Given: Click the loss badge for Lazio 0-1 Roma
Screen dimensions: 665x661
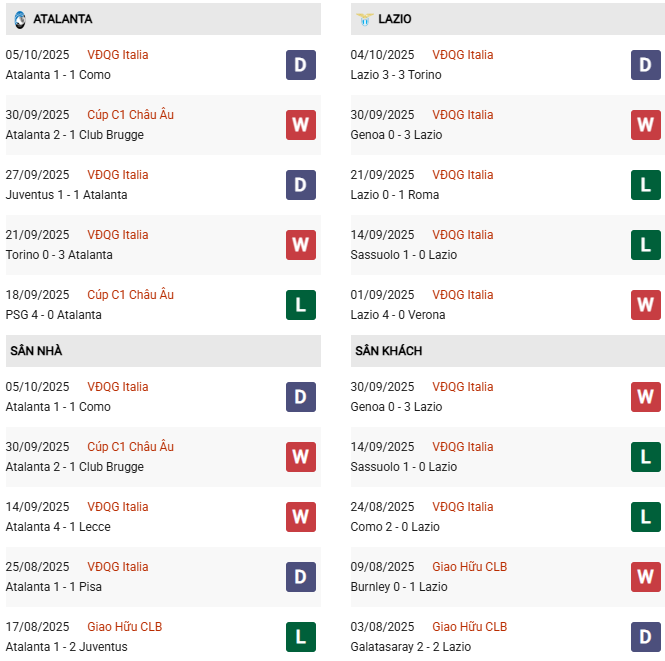Looking at the screenshot, I should pos(646,185).
